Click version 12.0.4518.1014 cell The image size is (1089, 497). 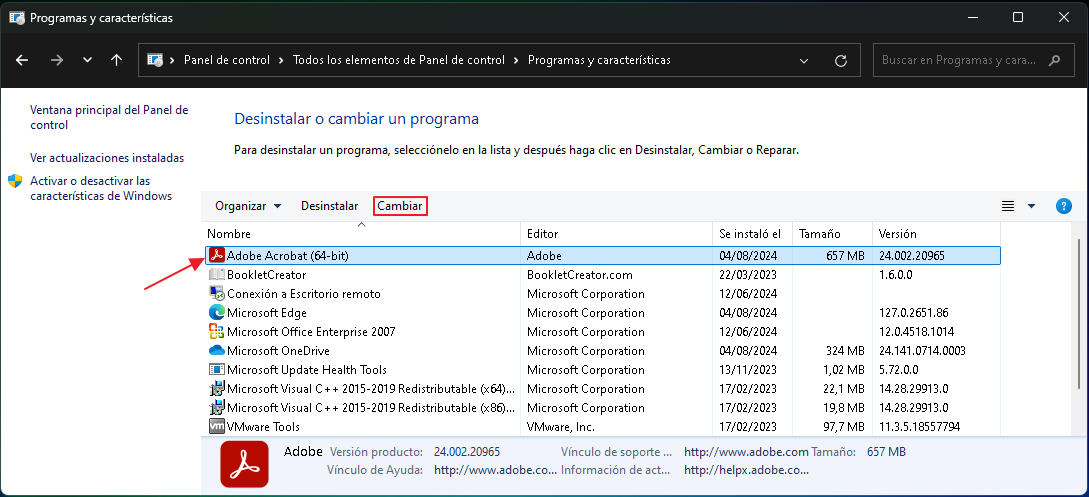(x=916, y=332)
